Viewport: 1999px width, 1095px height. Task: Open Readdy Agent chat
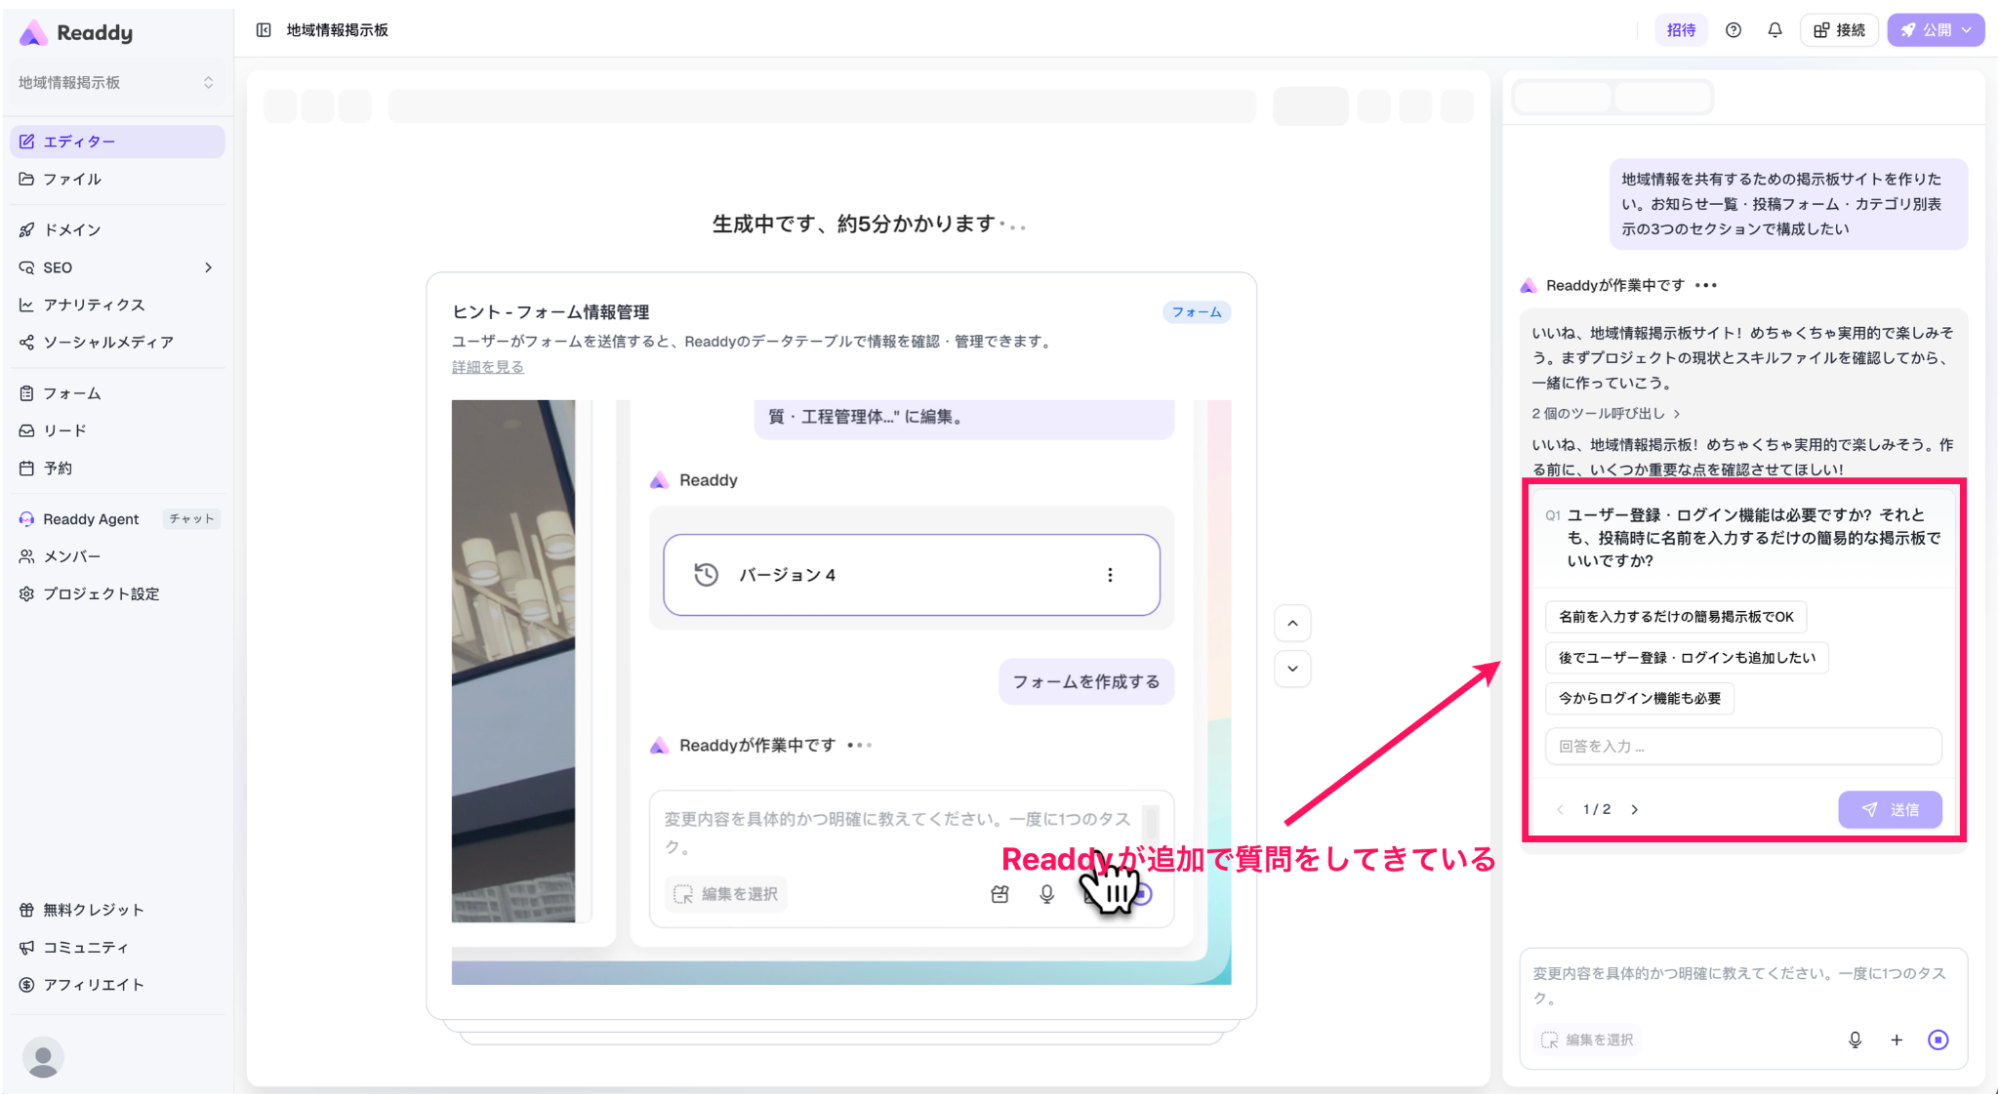coord(117,519)
